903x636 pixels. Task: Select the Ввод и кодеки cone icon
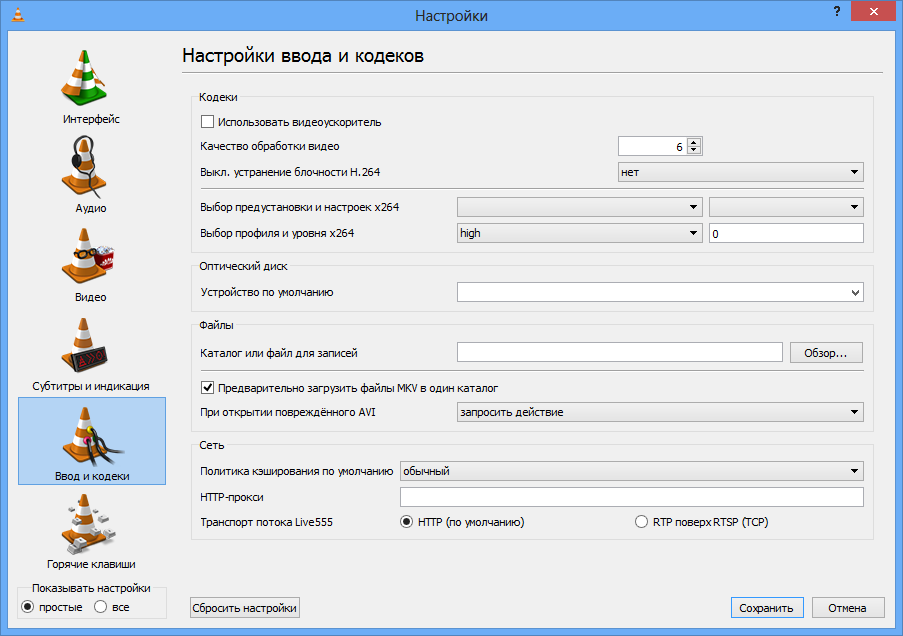(92, 436)
